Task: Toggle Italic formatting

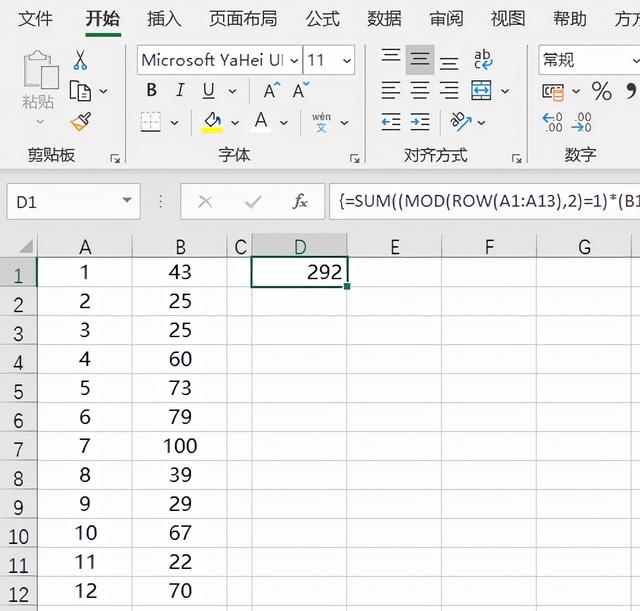Action: [180, 90]
